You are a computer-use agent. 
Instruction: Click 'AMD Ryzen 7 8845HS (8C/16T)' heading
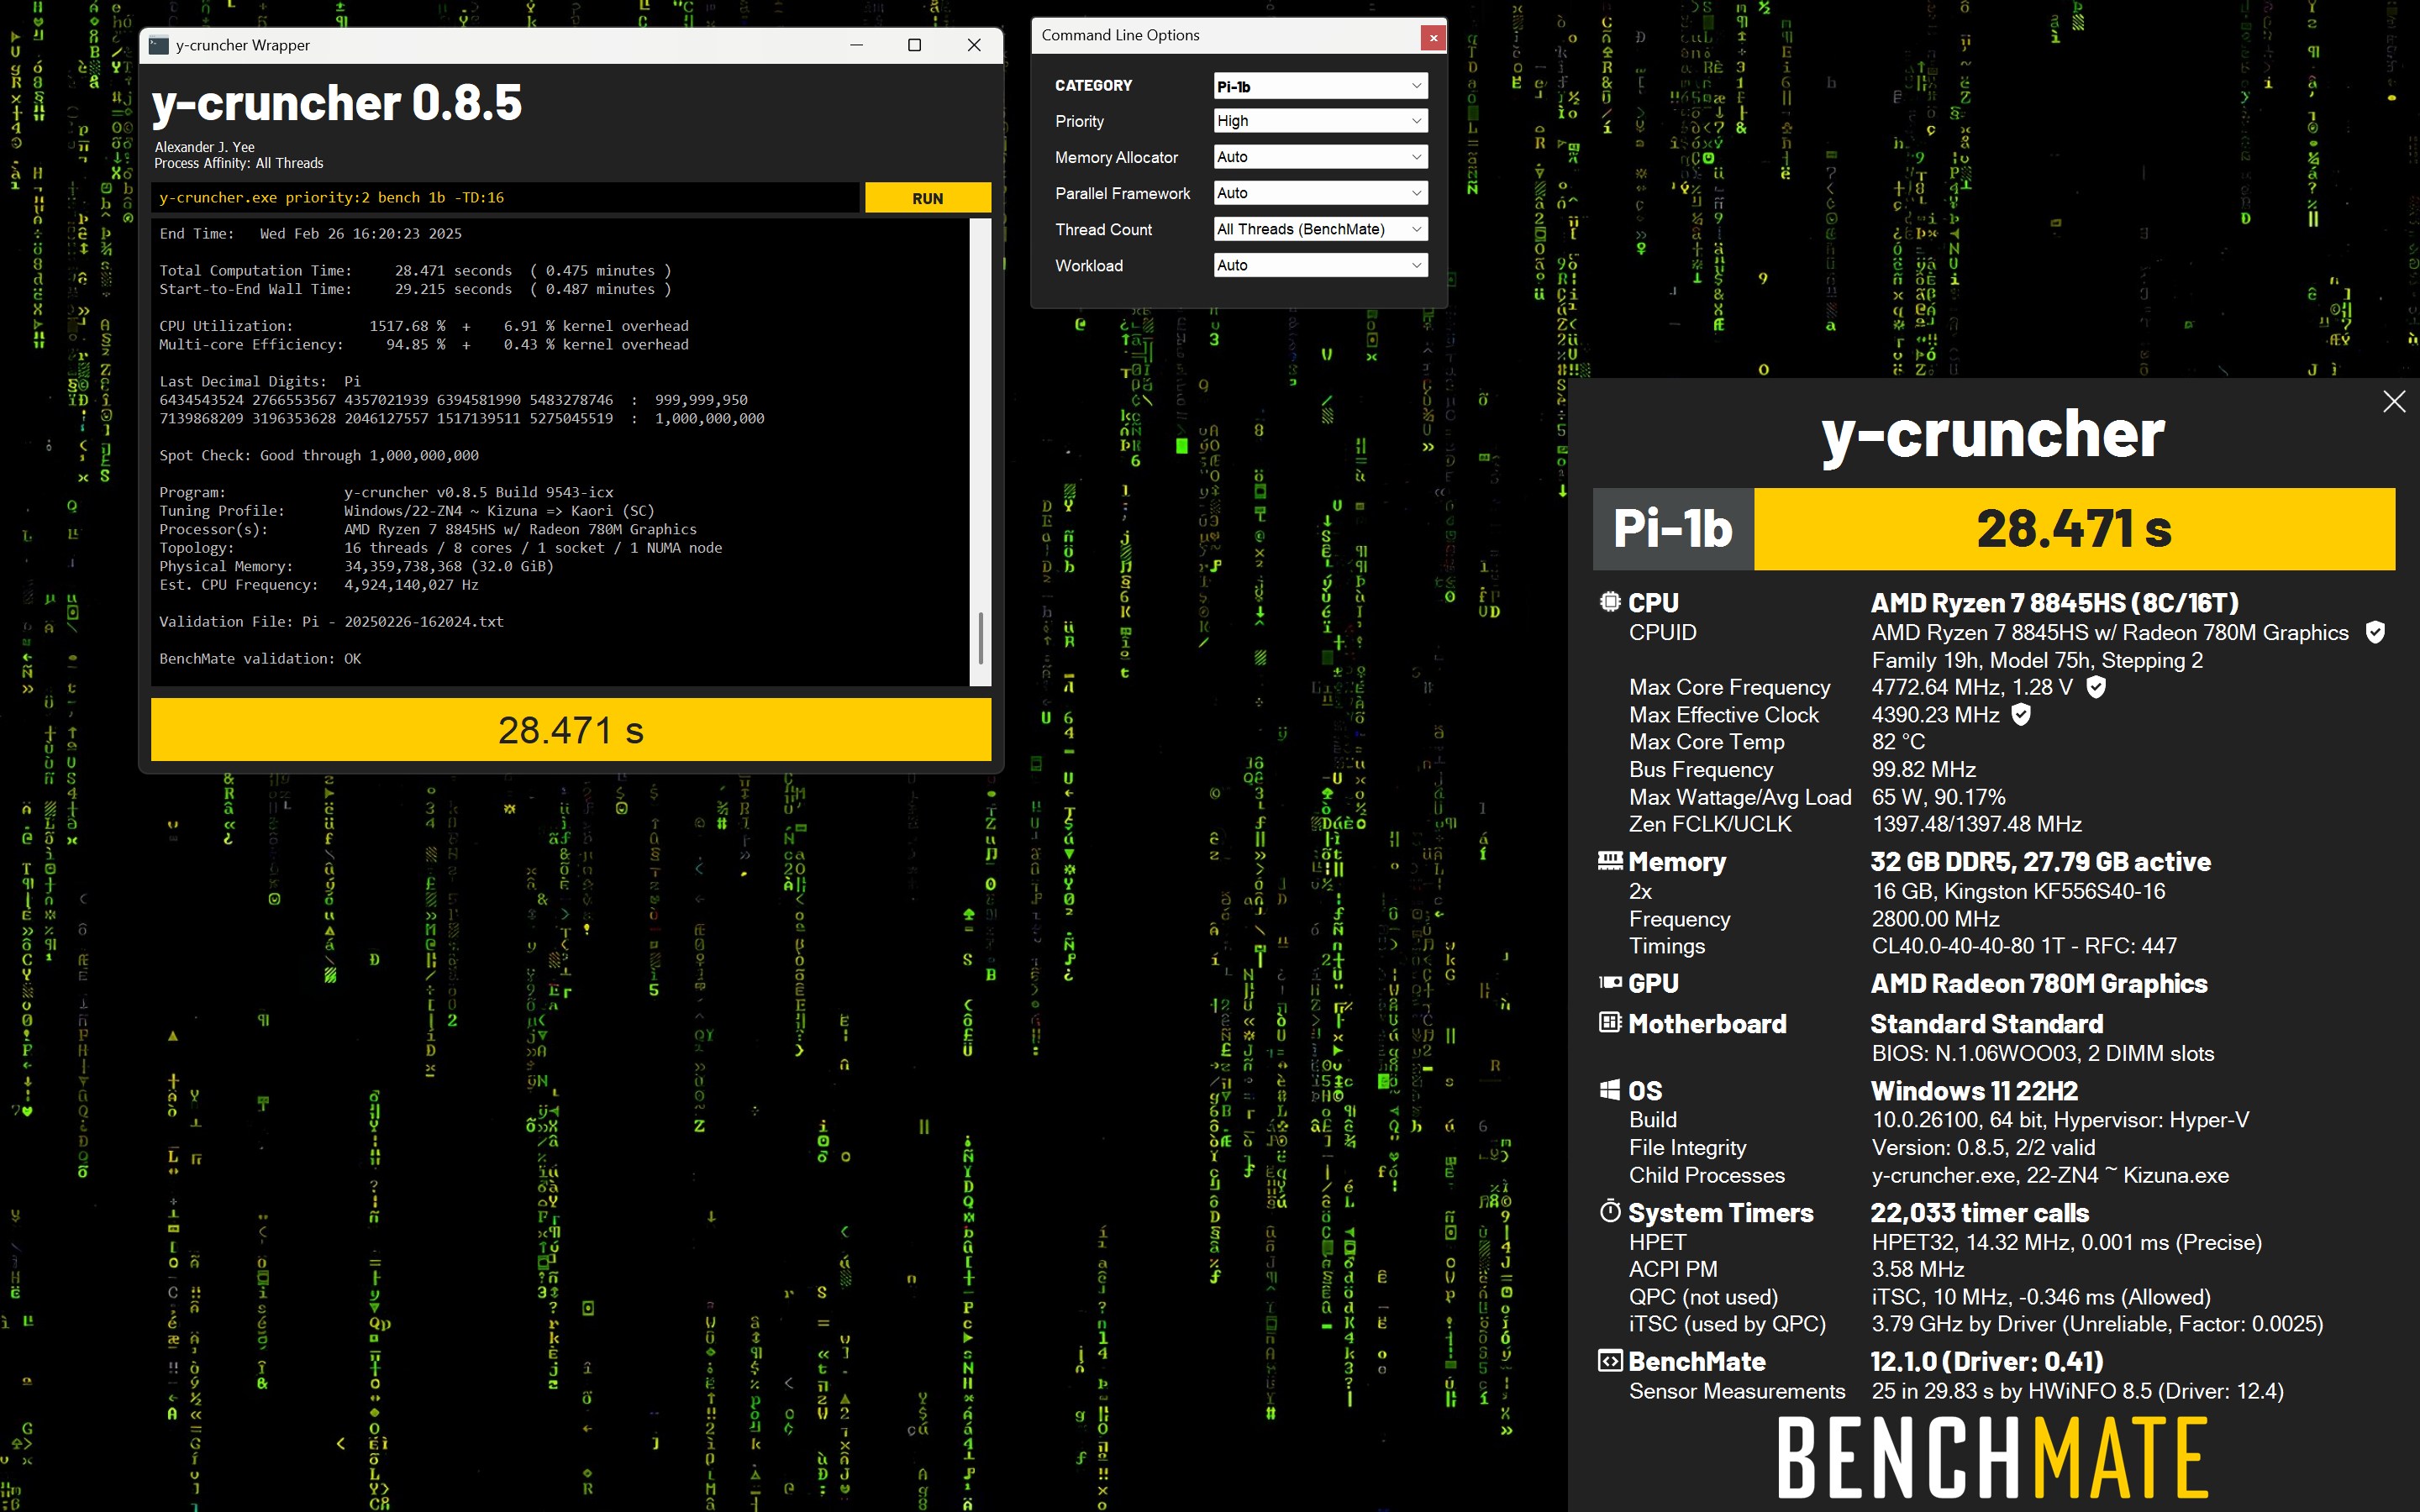2055,603
